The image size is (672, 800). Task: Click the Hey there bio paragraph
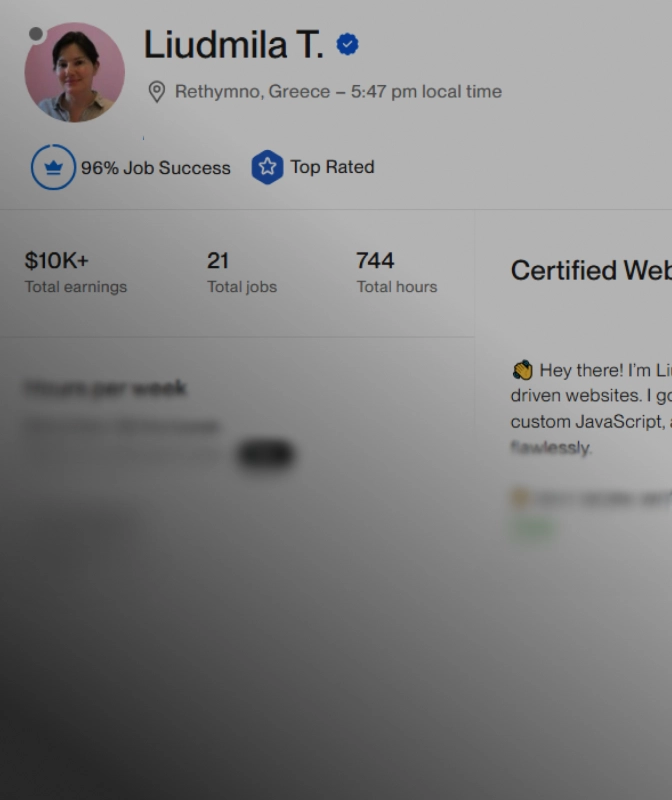[590, 408]
